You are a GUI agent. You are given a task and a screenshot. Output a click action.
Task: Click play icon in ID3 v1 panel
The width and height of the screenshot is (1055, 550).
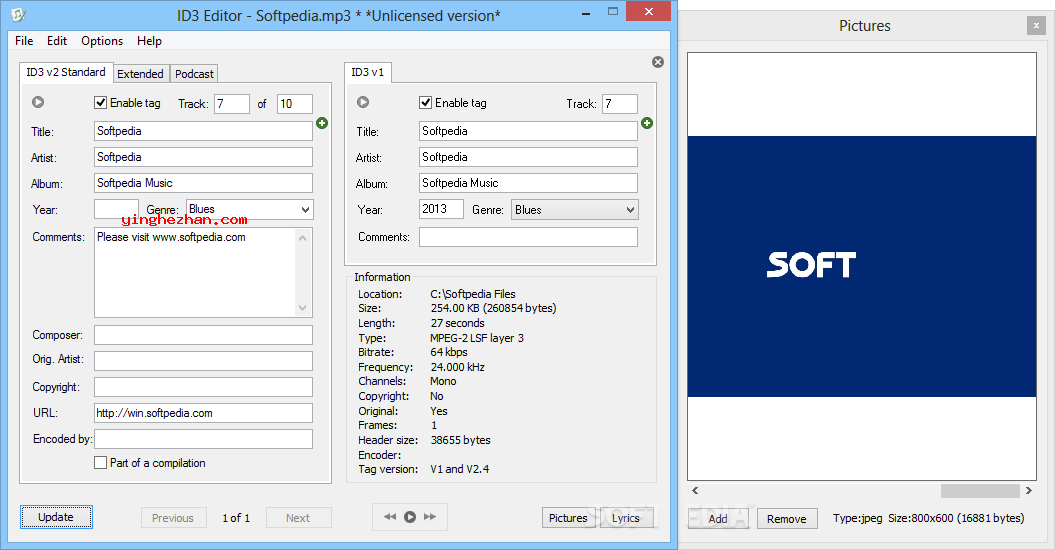[x=363, y=102]
